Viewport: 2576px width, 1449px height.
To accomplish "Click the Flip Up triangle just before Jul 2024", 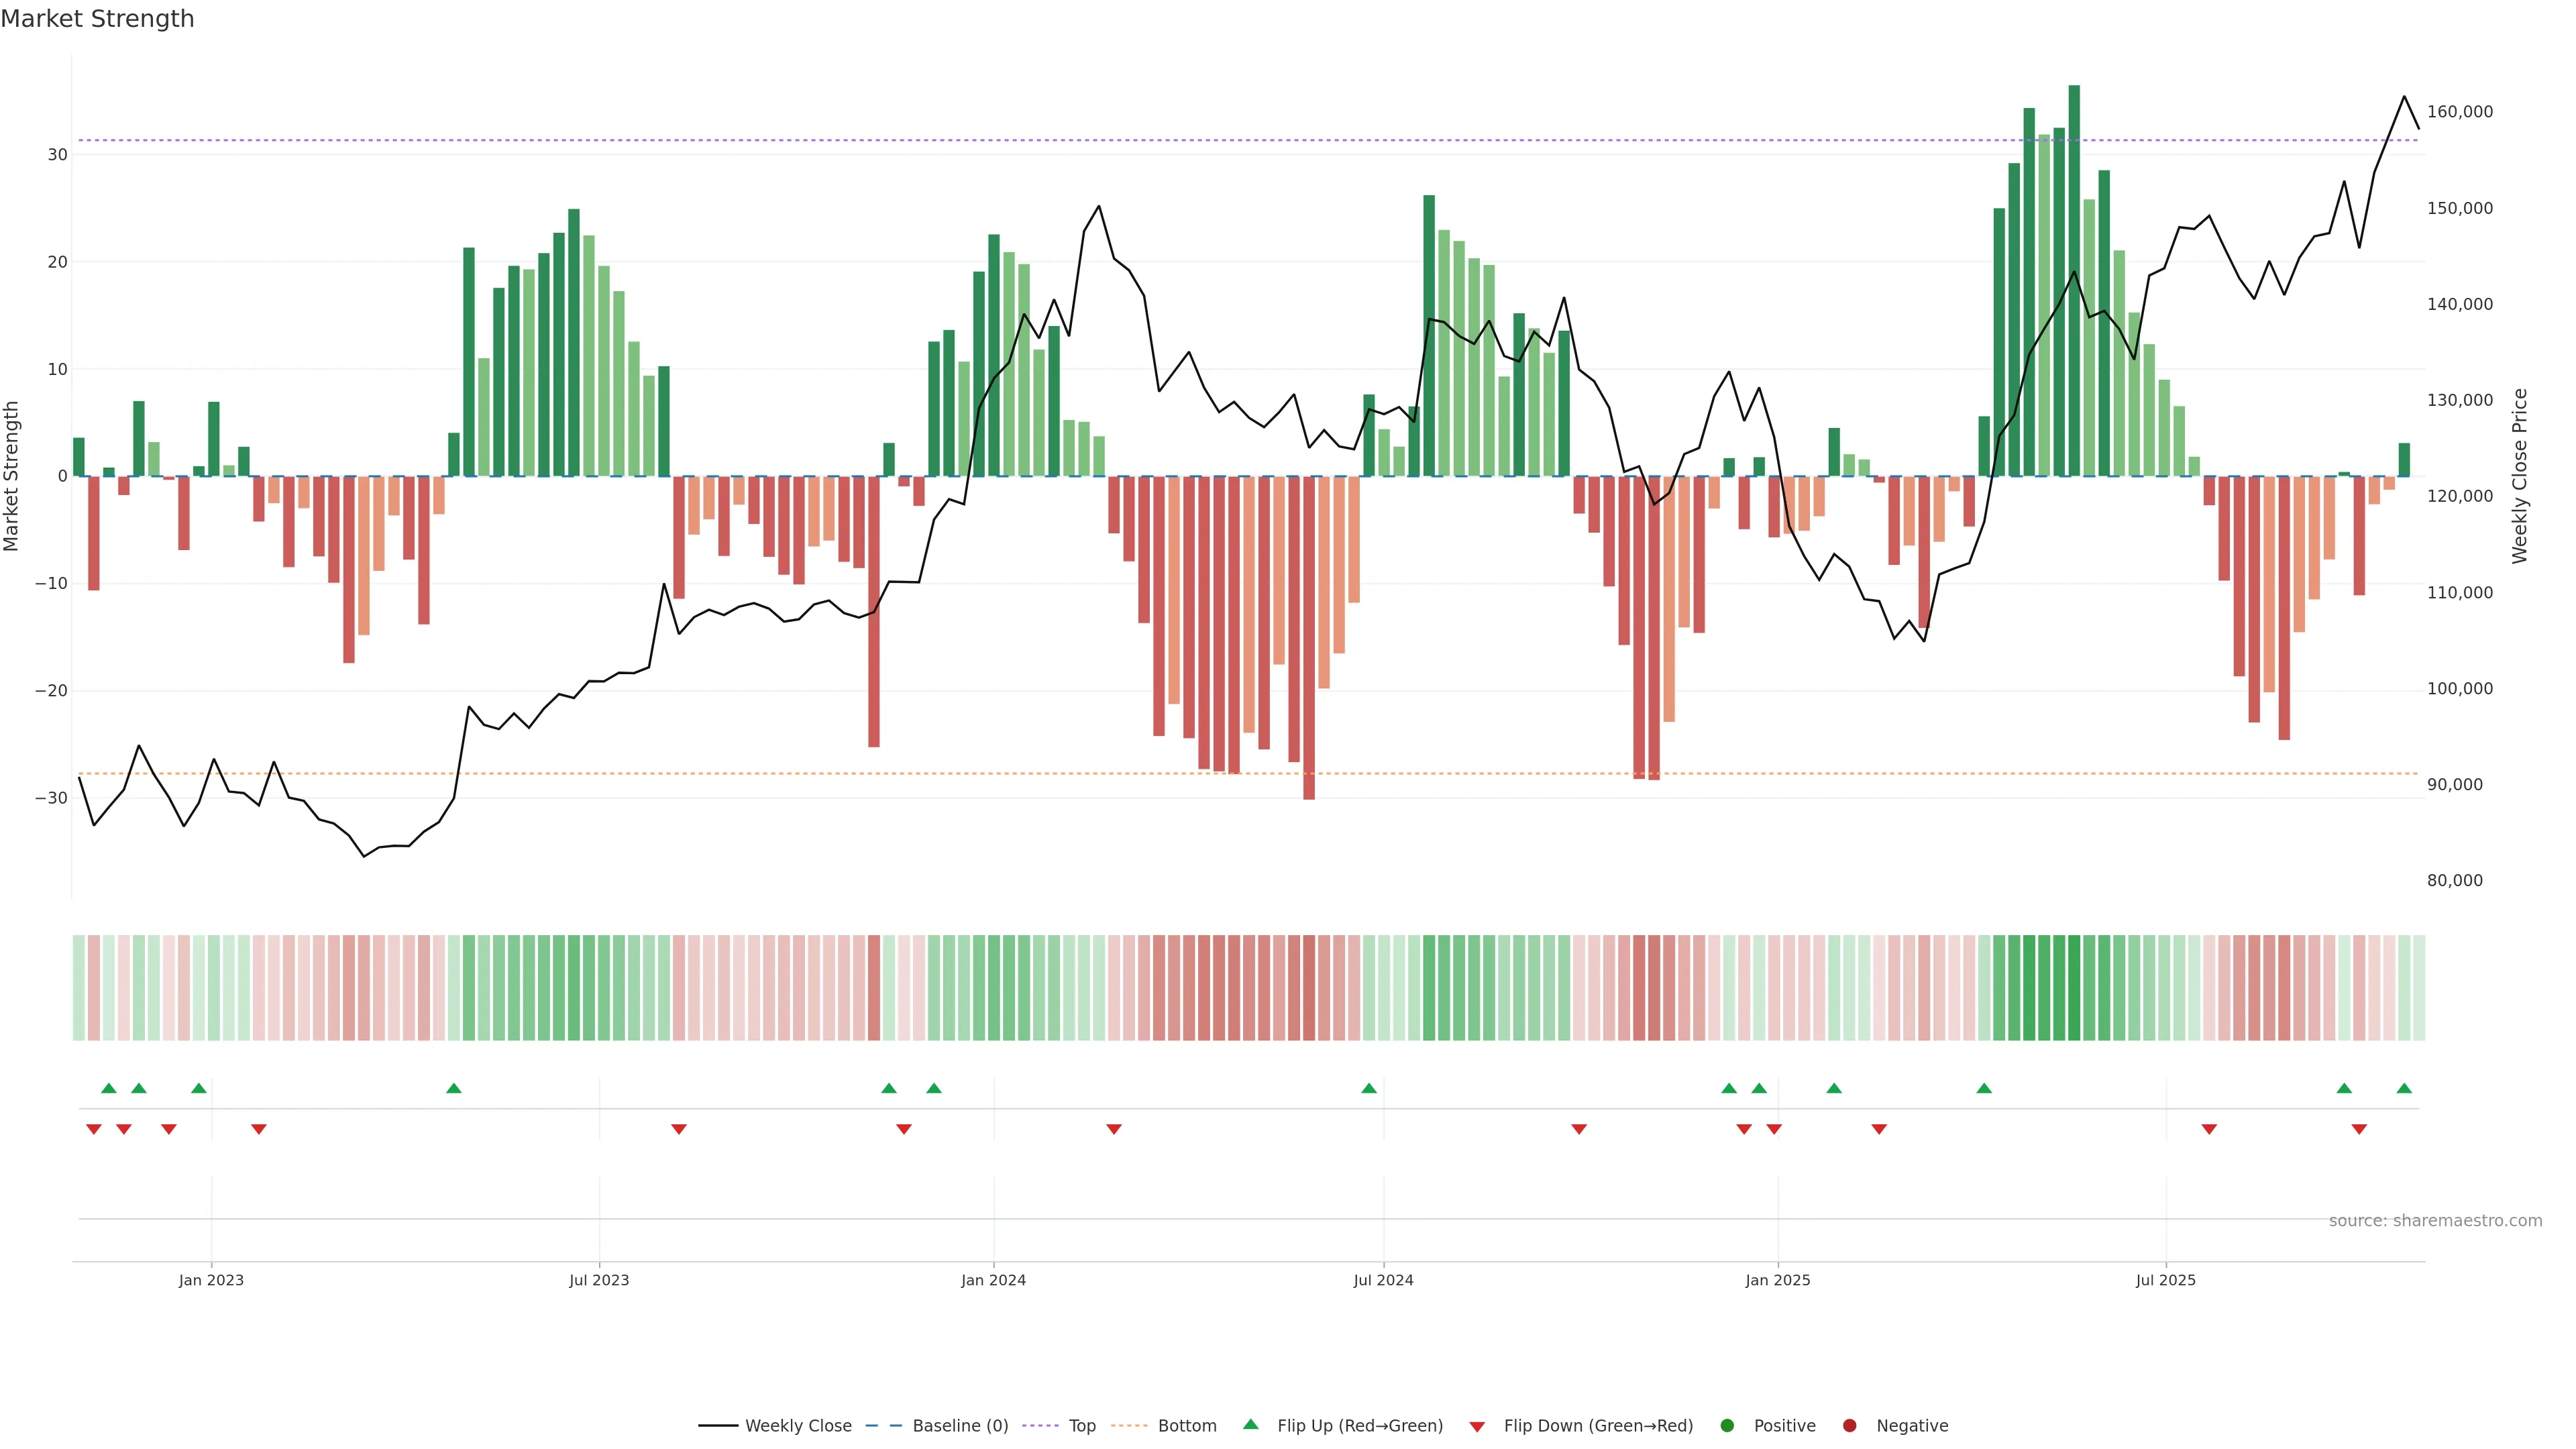I will (x=1369, y=1088).
